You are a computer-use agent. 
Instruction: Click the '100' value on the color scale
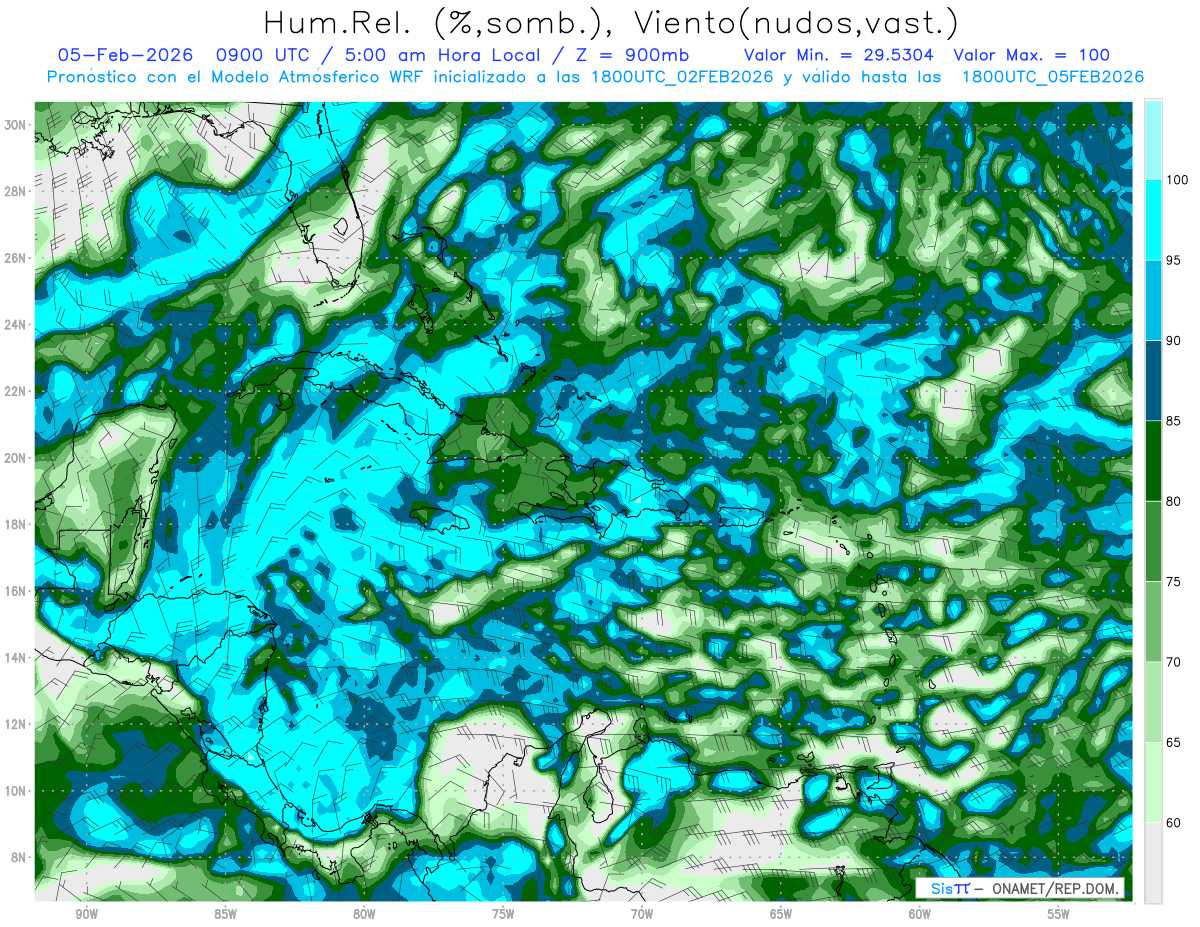click(1179, 180)
